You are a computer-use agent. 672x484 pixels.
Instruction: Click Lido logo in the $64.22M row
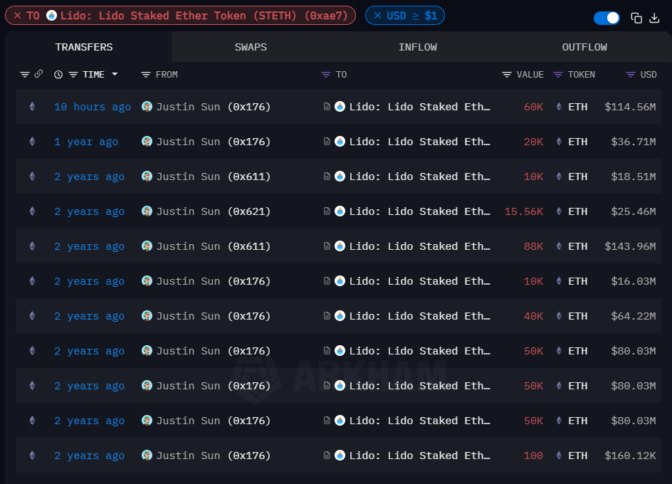[340, 316]
